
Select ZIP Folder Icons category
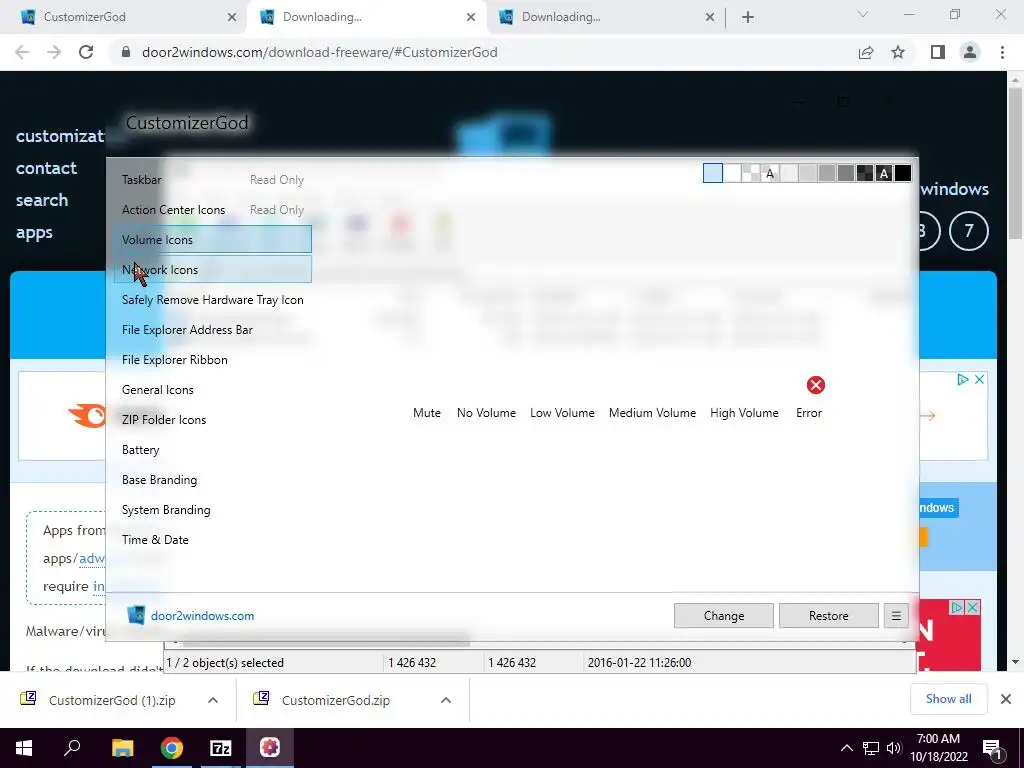click(213, 420)
